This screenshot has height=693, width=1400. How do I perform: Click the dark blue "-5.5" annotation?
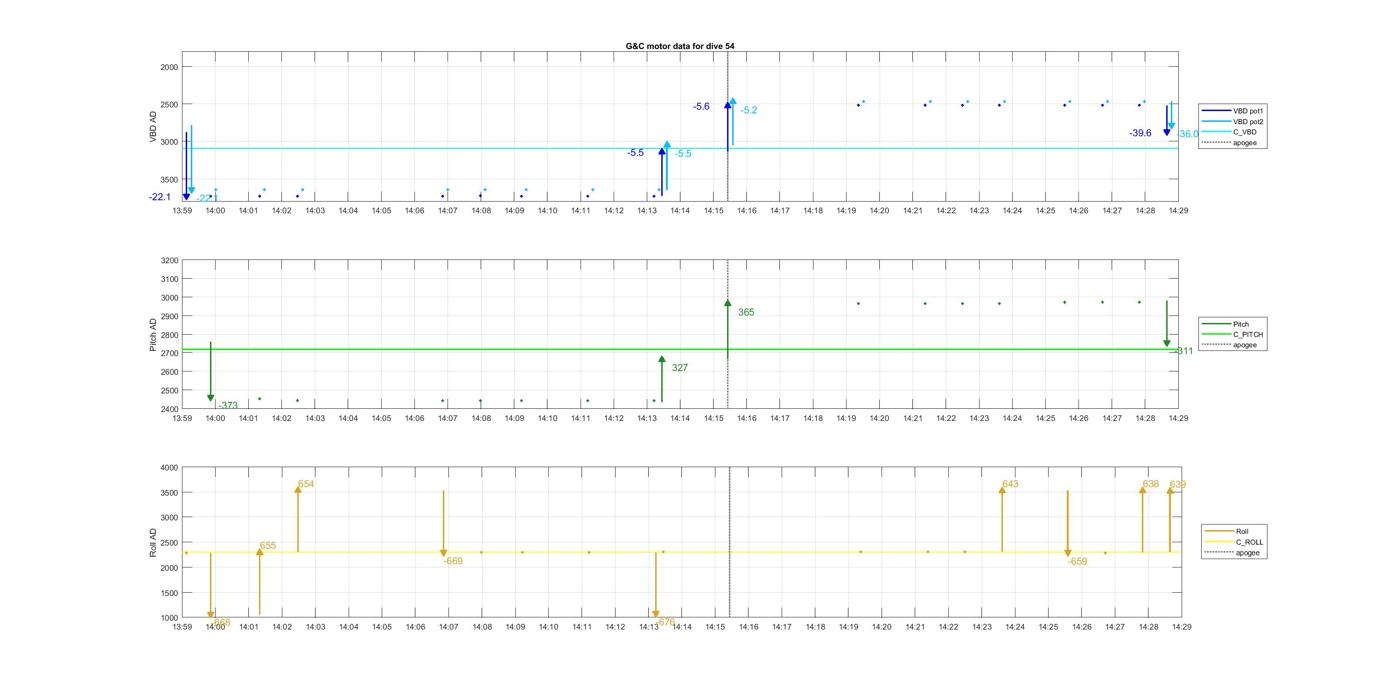636,153
